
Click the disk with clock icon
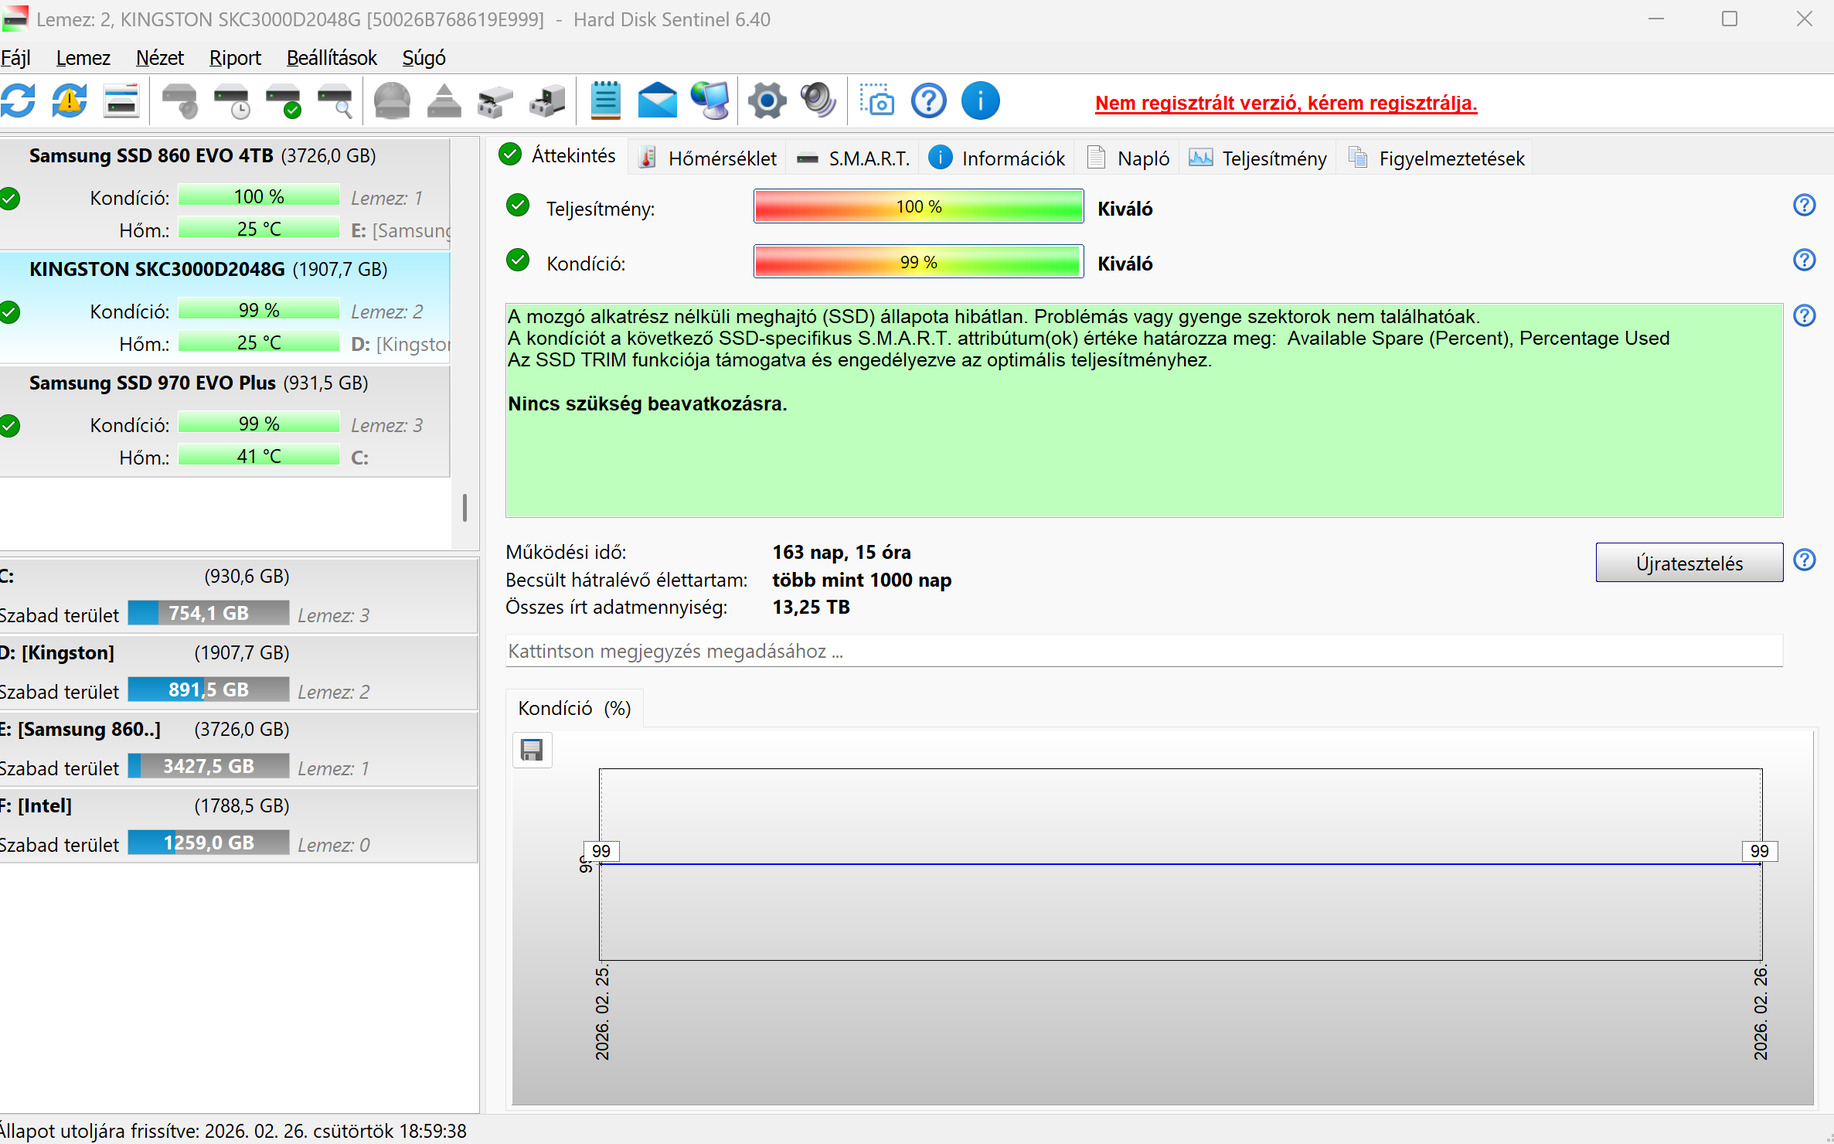[x=232, y=101]
